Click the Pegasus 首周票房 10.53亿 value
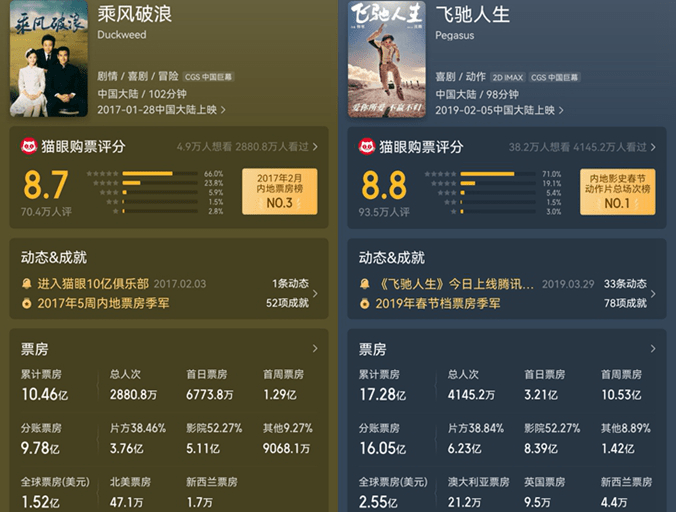This screenshot has height=512, width=676. coord(621,395)
